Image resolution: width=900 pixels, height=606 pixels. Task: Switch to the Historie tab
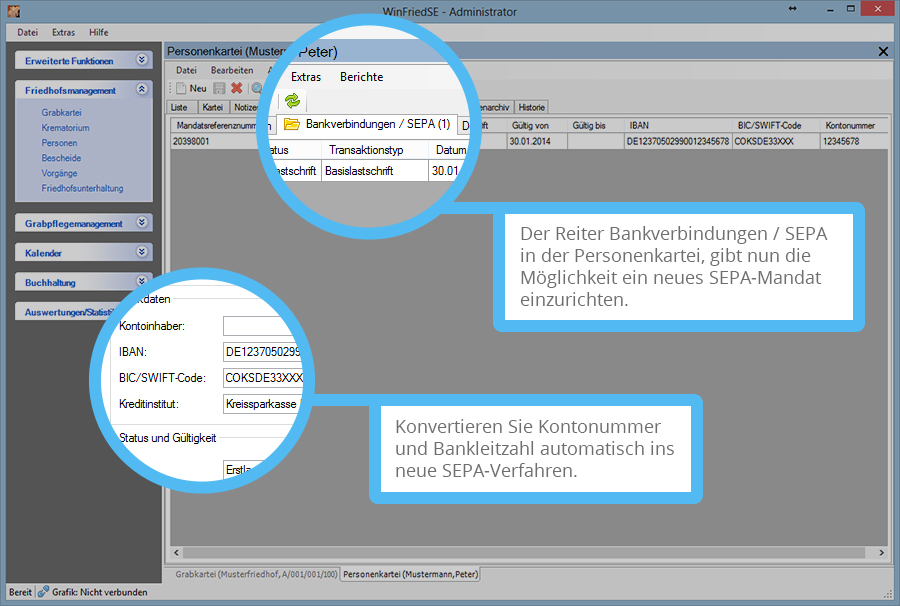click(x=531, y=107)
